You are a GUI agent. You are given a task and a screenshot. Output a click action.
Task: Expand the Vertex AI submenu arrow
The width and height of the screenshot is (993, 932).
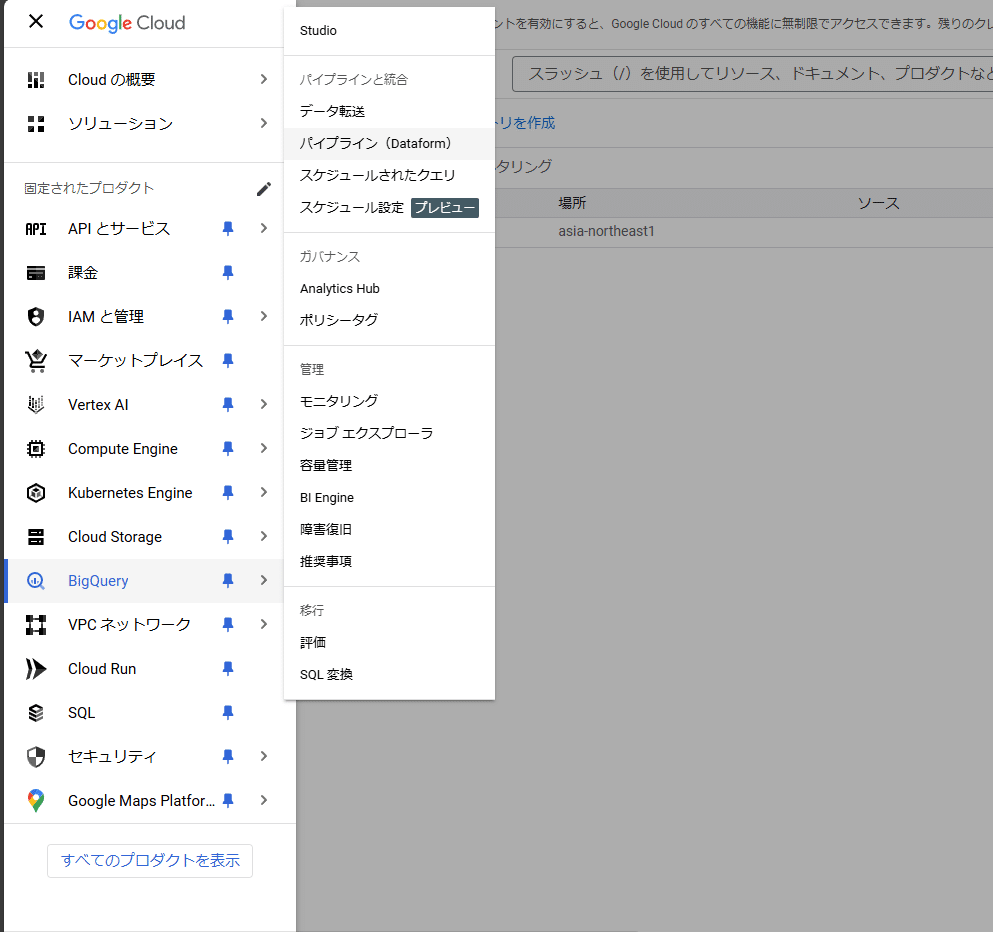[264, 405]
